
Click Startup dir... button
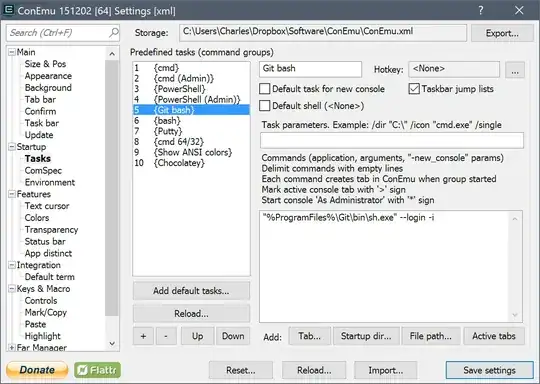[x=366, y=336]
